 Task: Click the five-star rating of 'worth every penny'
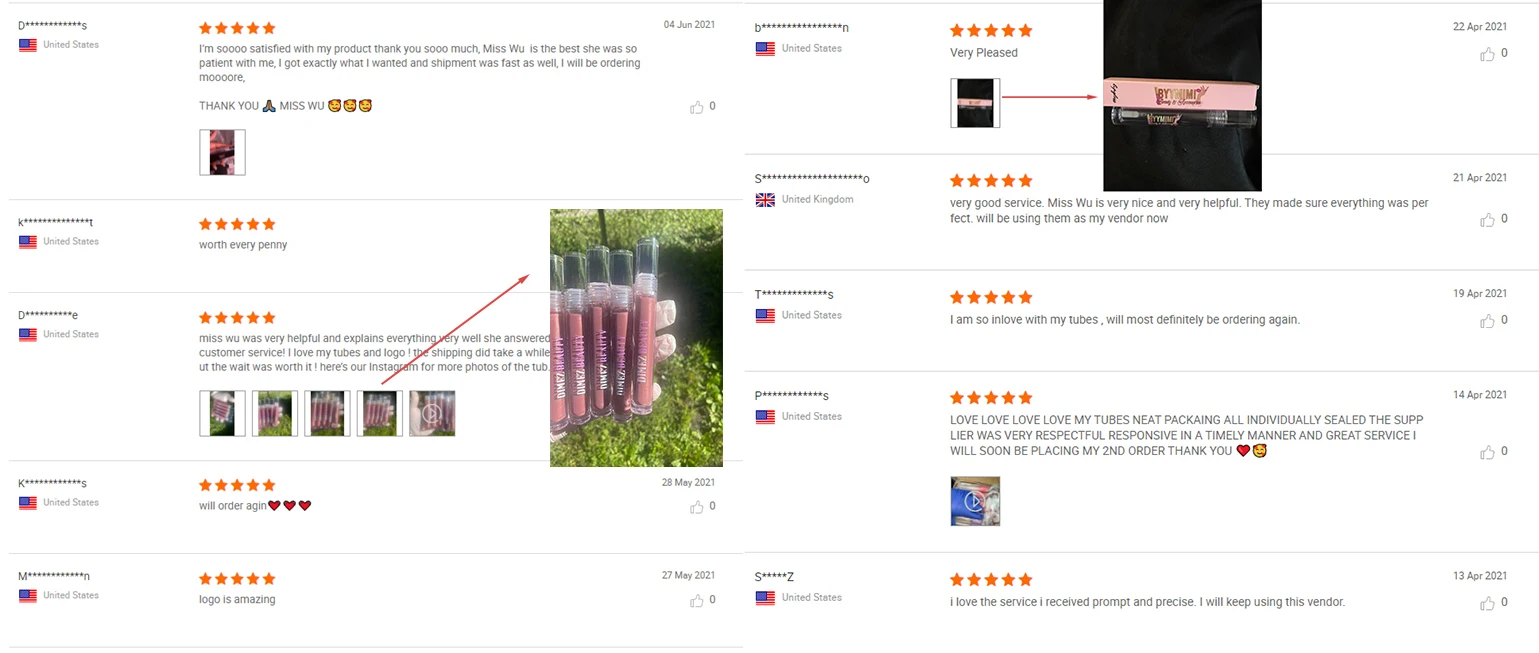(x=237, y=224)
